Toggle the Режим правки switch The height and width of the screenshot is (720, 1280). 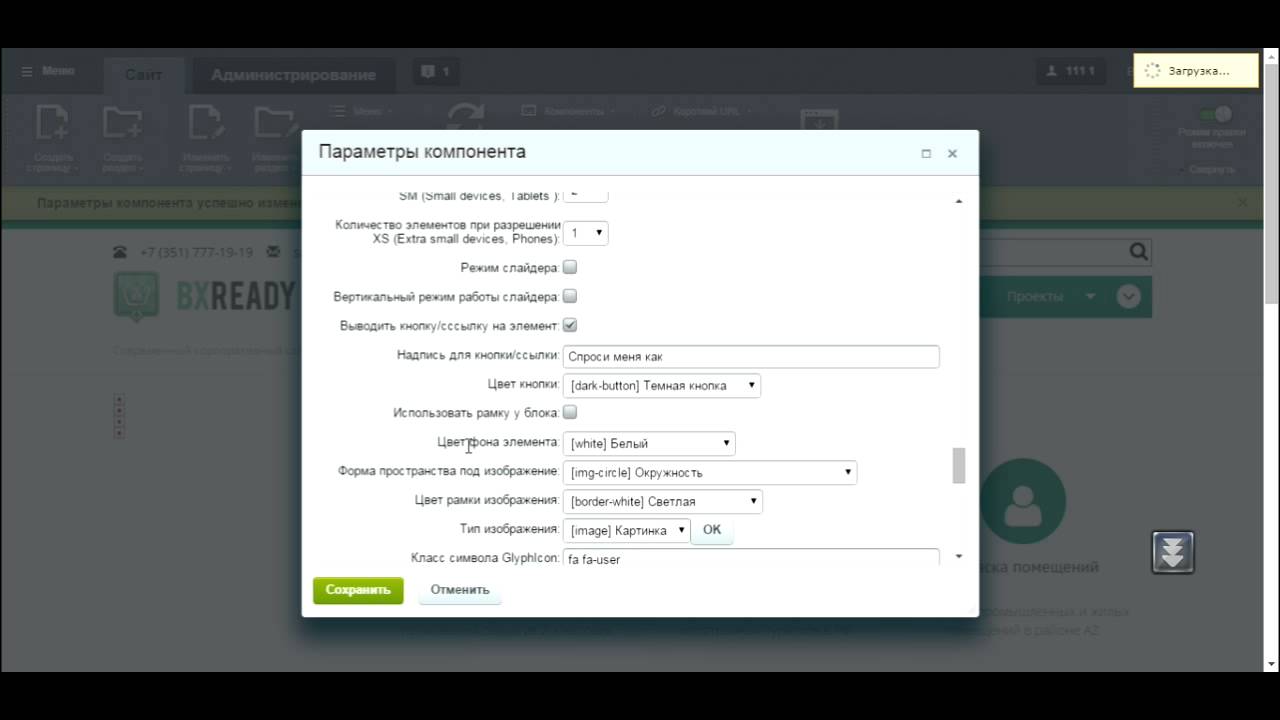point(1214,115)
